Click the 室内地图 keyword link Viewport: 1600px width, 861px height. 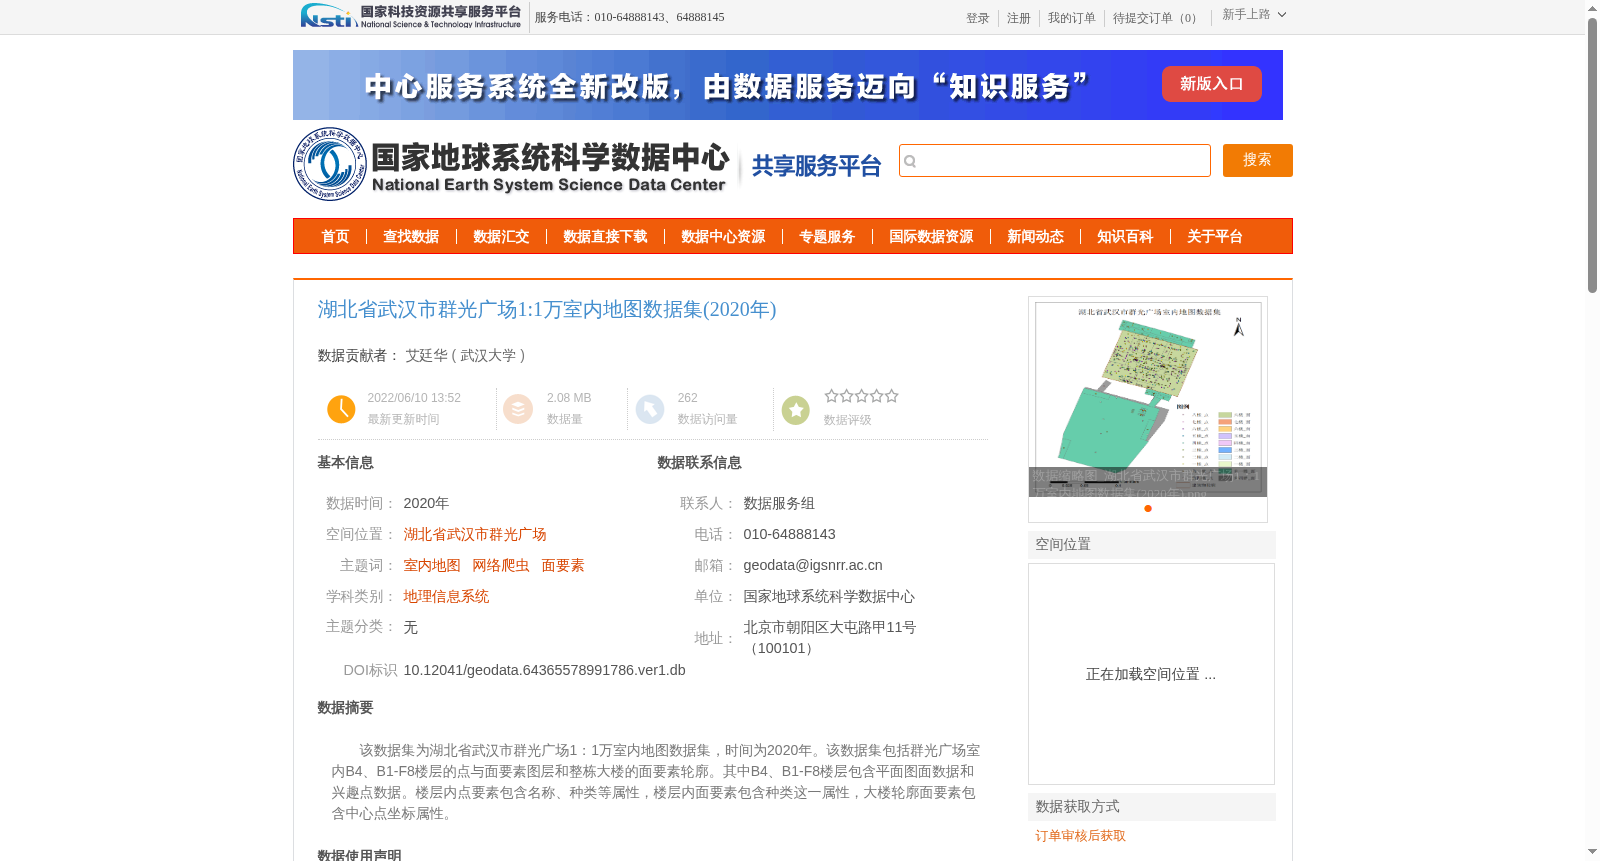pyautogui.click(x=432, y=566)
